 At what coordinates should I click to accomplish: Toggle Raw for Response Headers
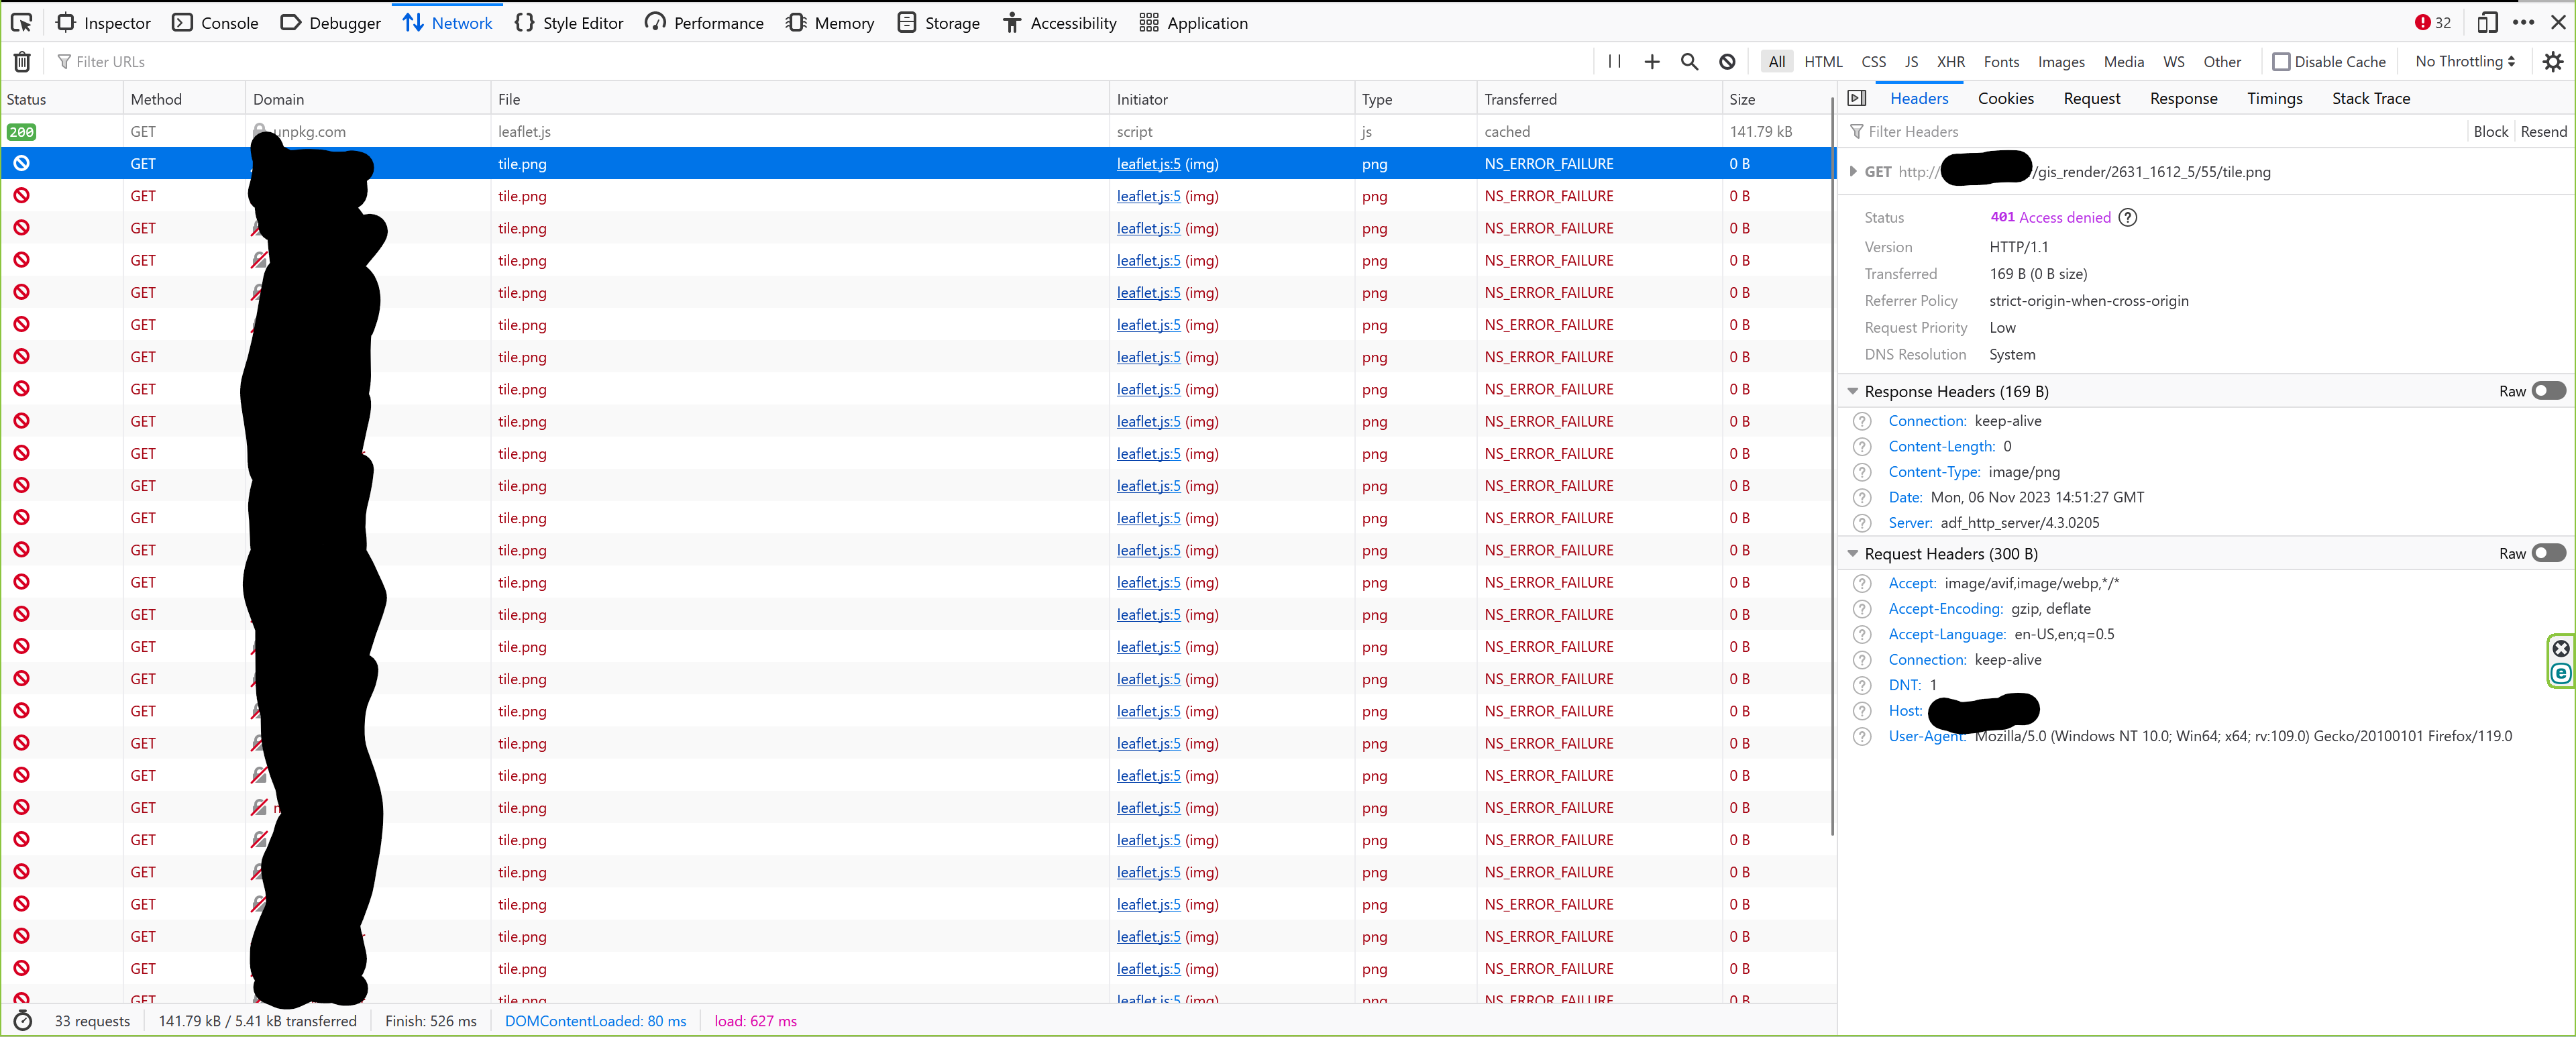2547,391
